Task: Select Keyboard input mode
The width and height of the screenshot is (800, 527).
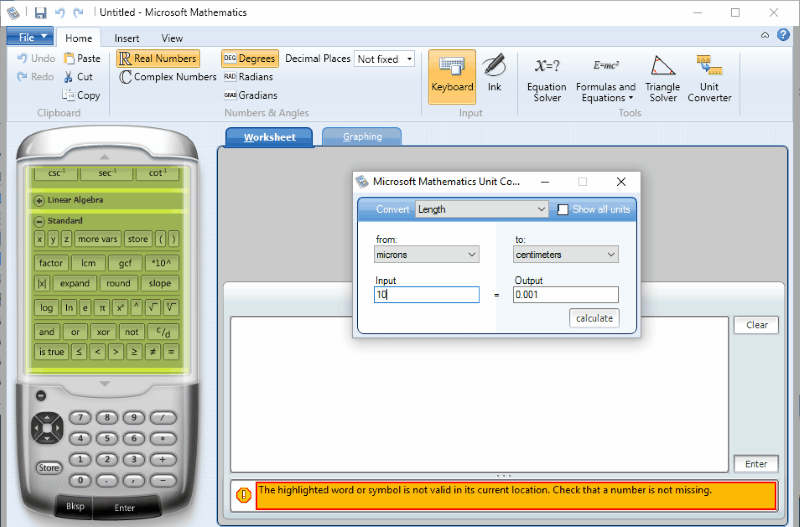Action: 452,77
